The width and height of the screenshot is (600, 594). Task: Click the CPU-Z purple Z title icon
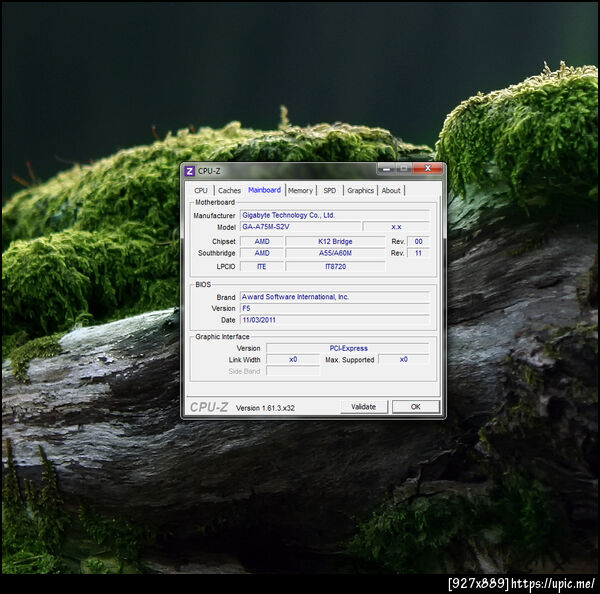[189, 171]
